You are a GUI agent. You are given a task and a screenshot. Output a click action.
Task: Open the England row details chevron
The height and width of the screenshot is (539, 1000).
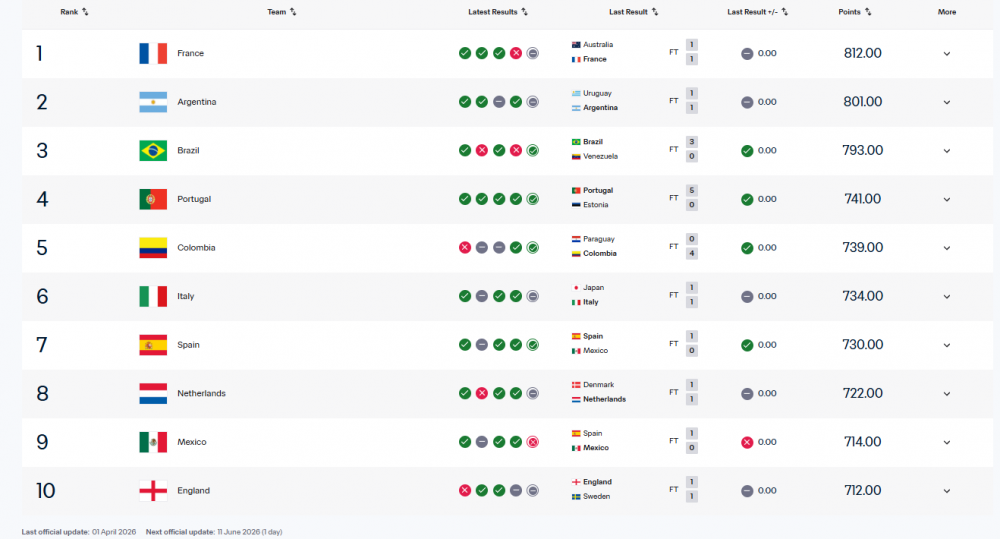(x=947, y=491)
